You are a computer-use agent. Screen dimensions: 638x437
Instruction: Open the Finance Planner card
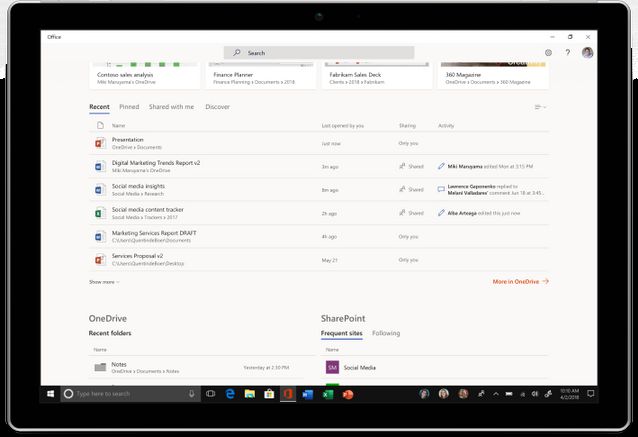coord(261,75)
